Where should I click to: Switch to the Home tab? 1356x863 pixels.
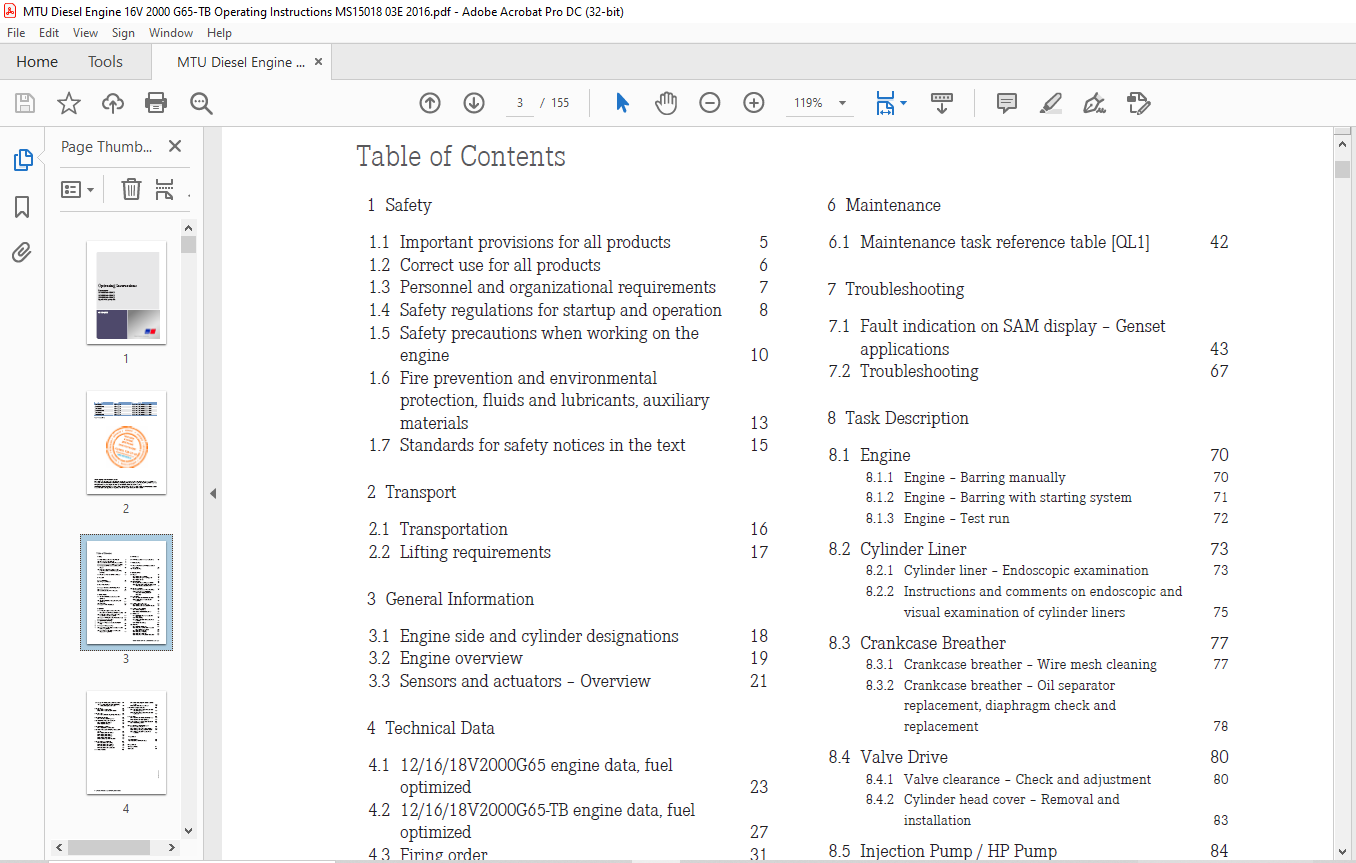tap(37, 62)
